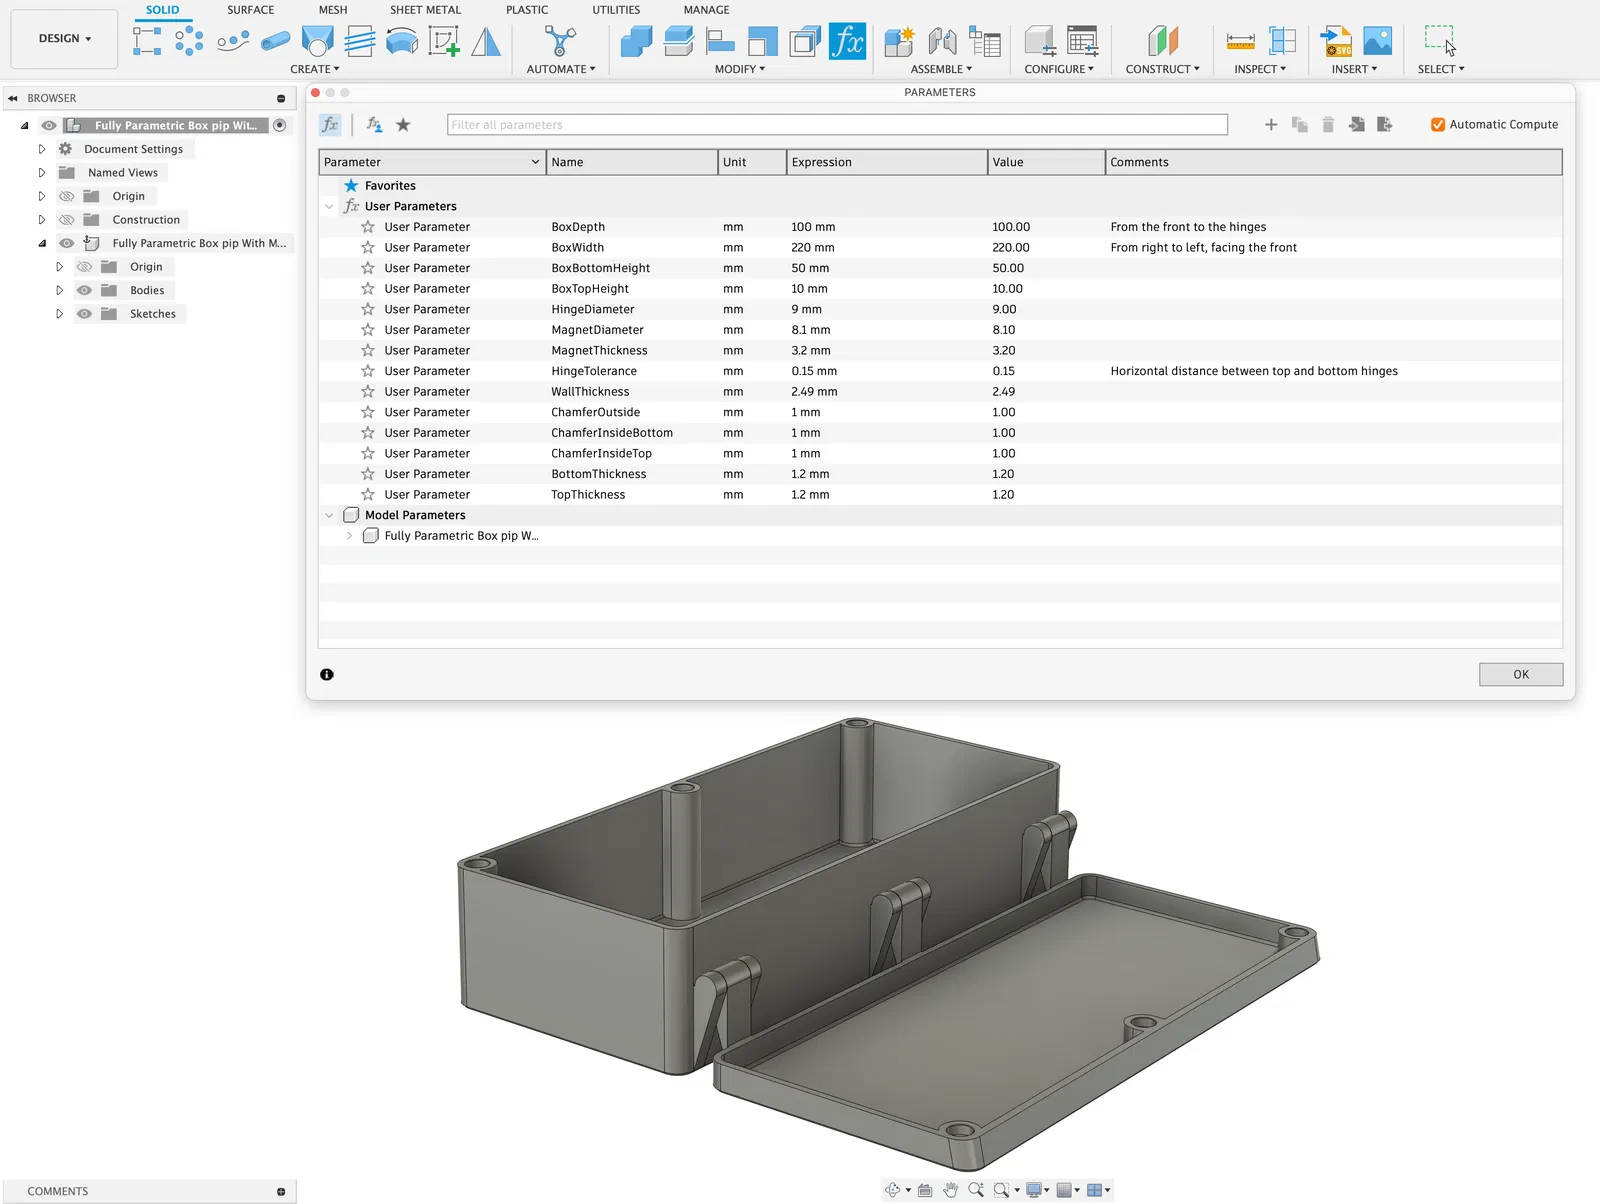This screenshot has height=1204, width=1600.
Task: Click the Filter all parameters field
Action: 836,125
